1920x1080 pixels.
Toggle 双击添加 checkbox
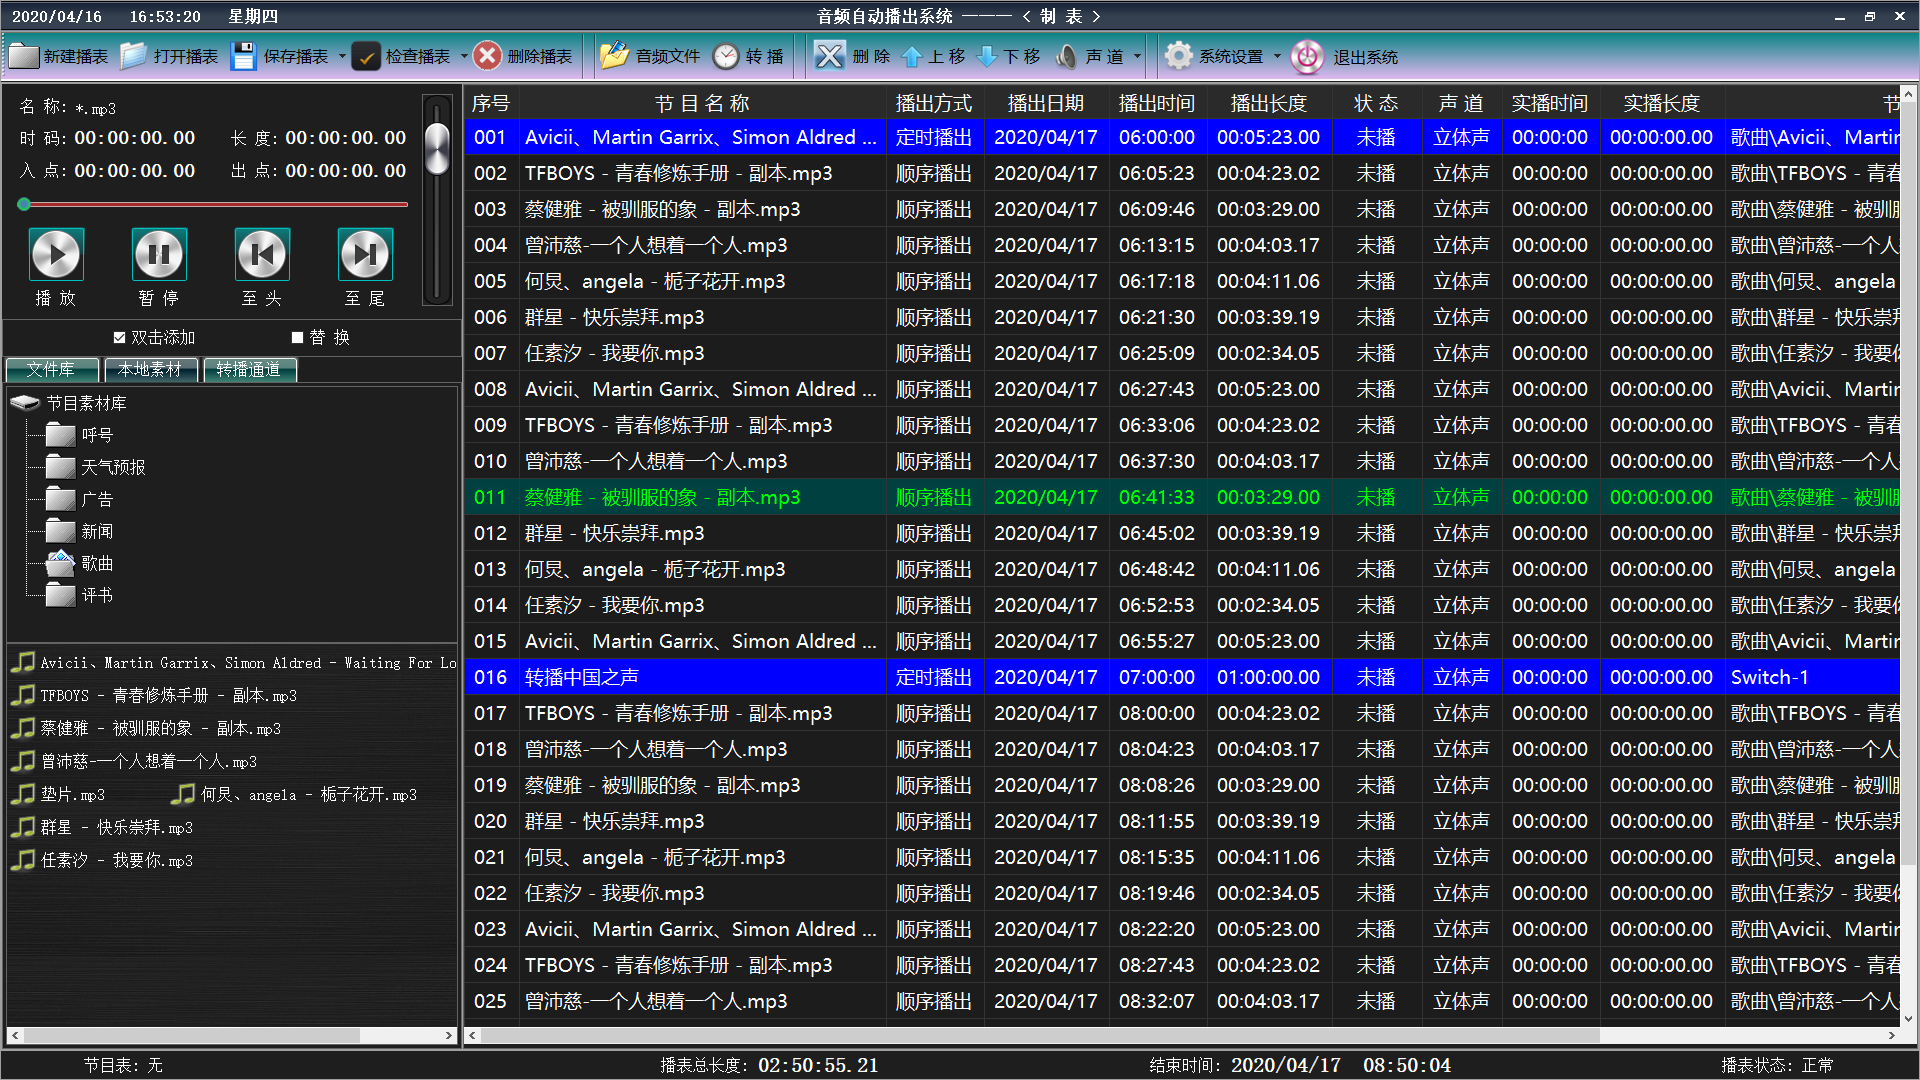coord(119,338)
